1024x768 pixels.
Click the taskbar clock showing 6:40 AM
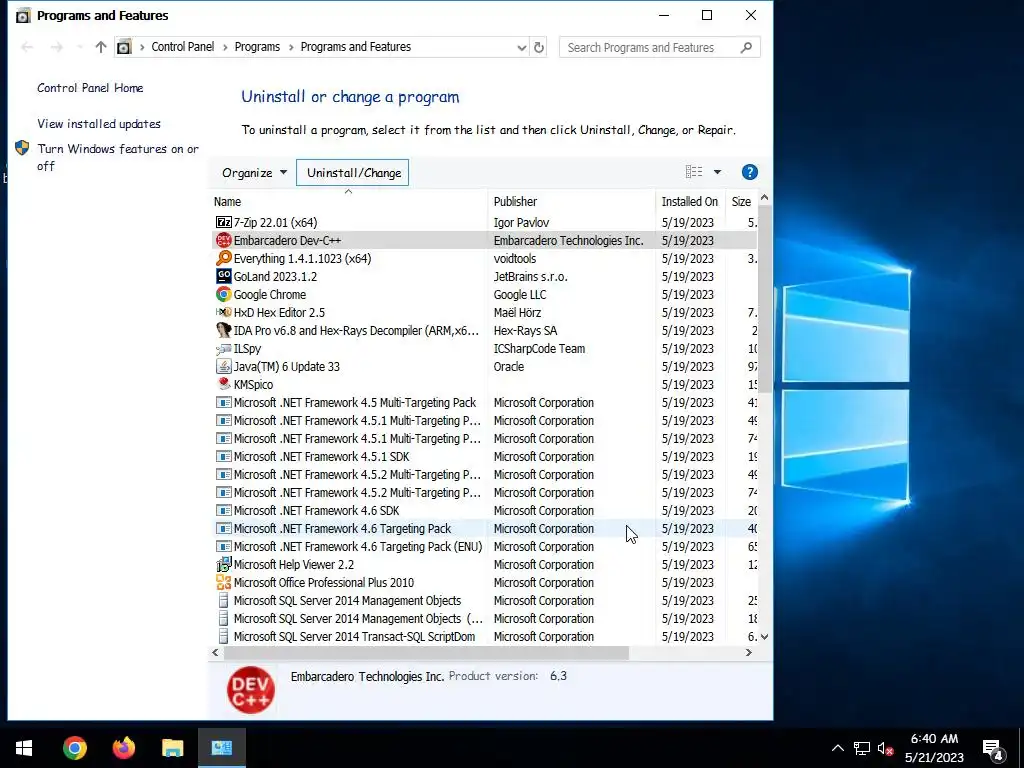pyautogui.click(x=934, y=748)
